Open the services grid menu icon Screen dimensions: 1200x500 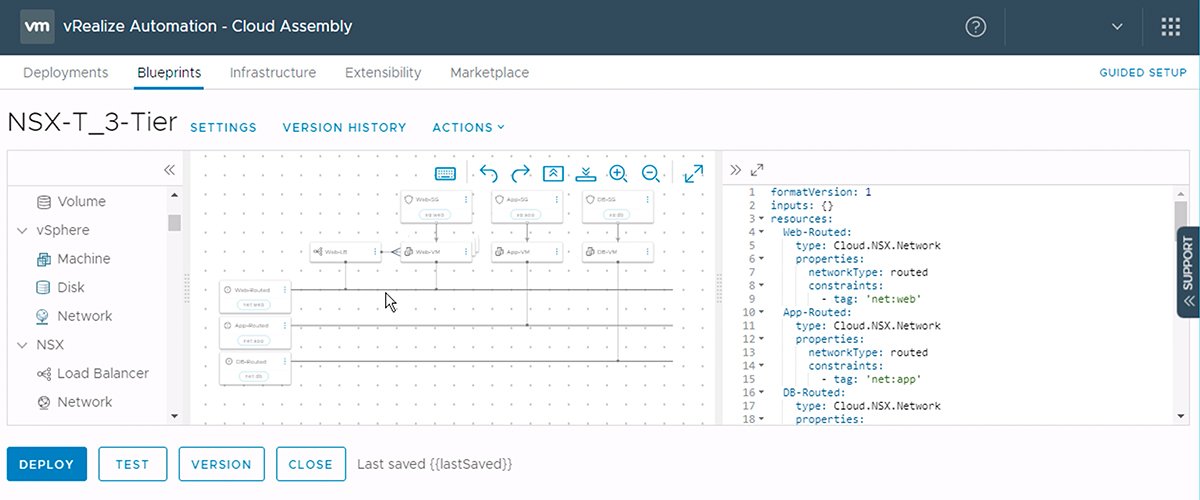1171,27
